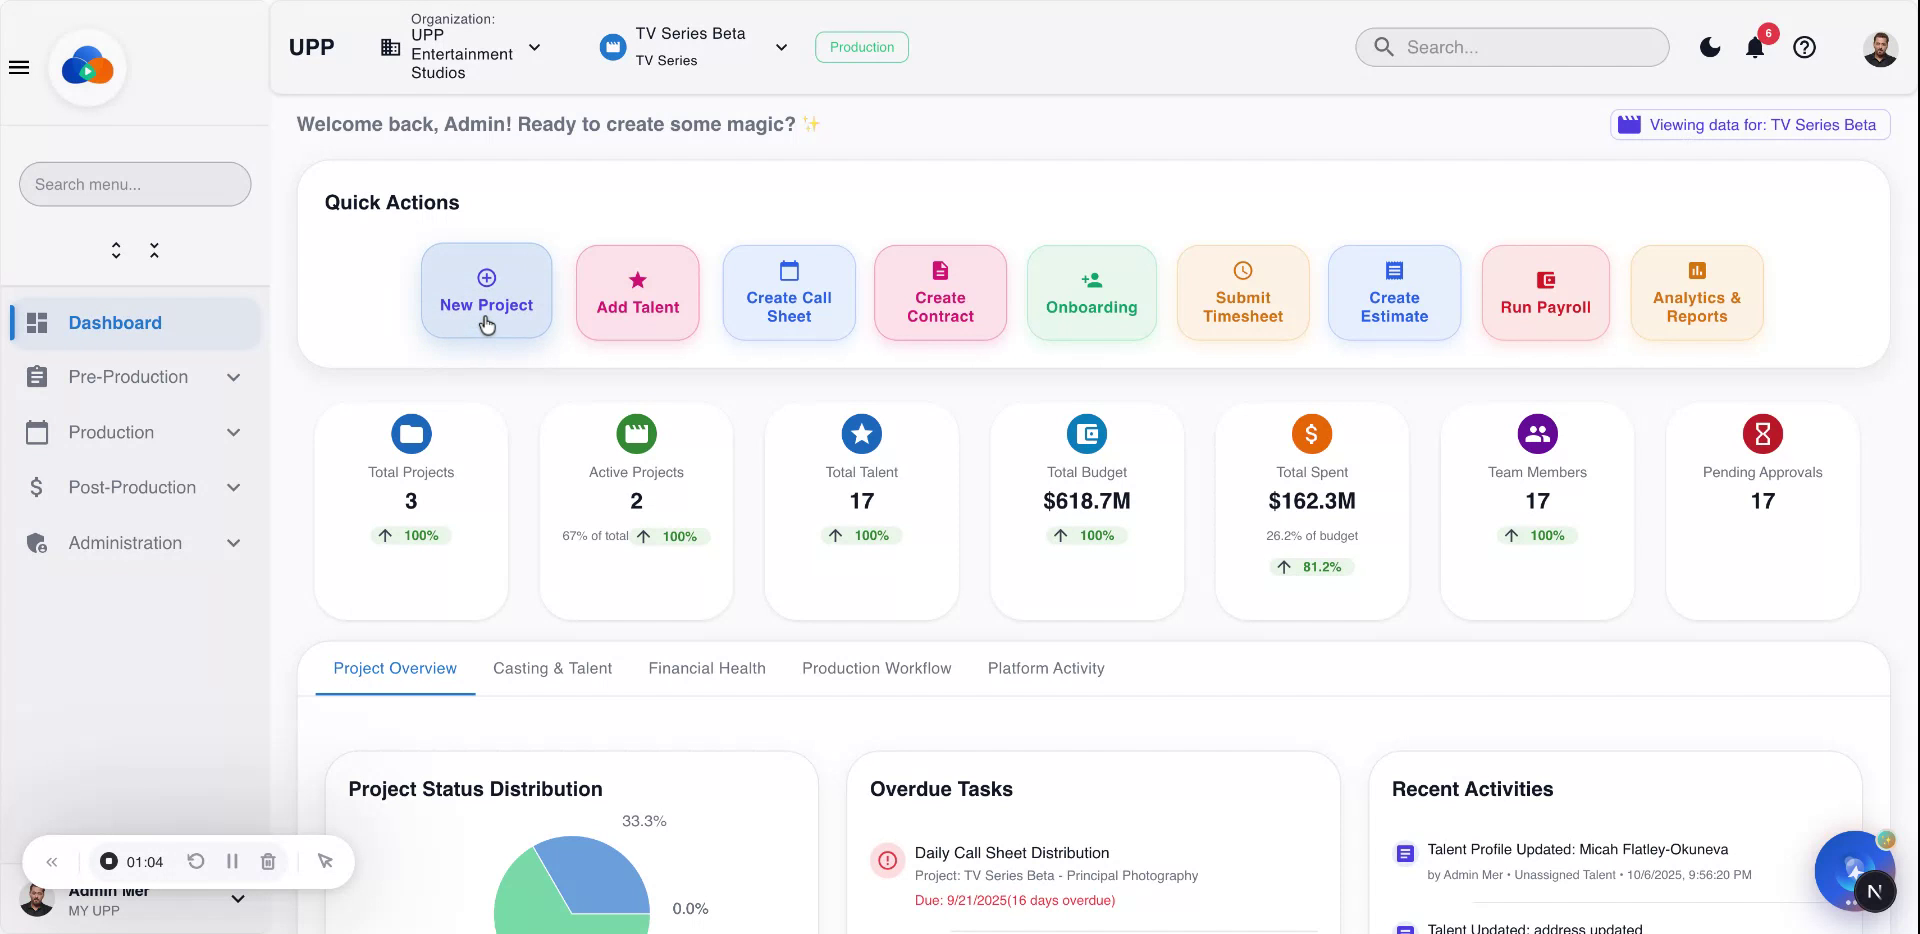1920x934 pixels.
Task: Click the expand all menu arrows
Action: pos(116,250)
